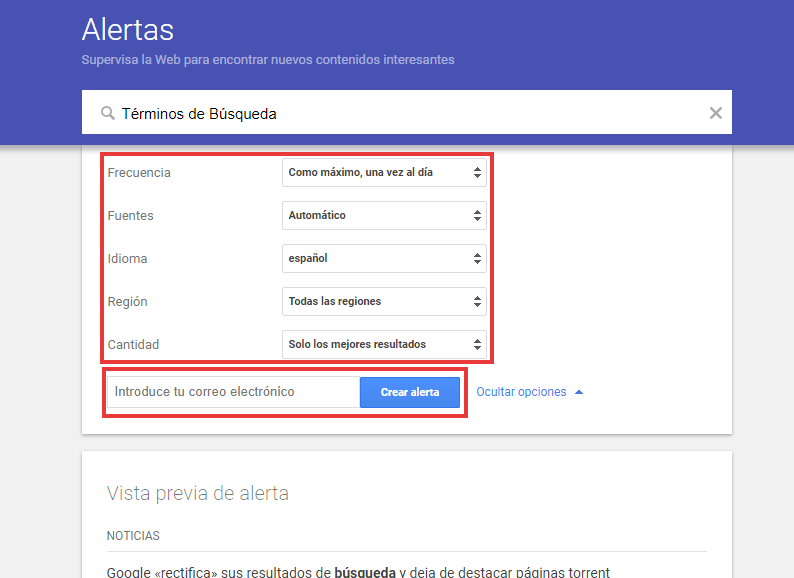This screenshot has width=794, height=578.
Task: Open the Idioma dropdown set to español
Action: coord(384,258)
